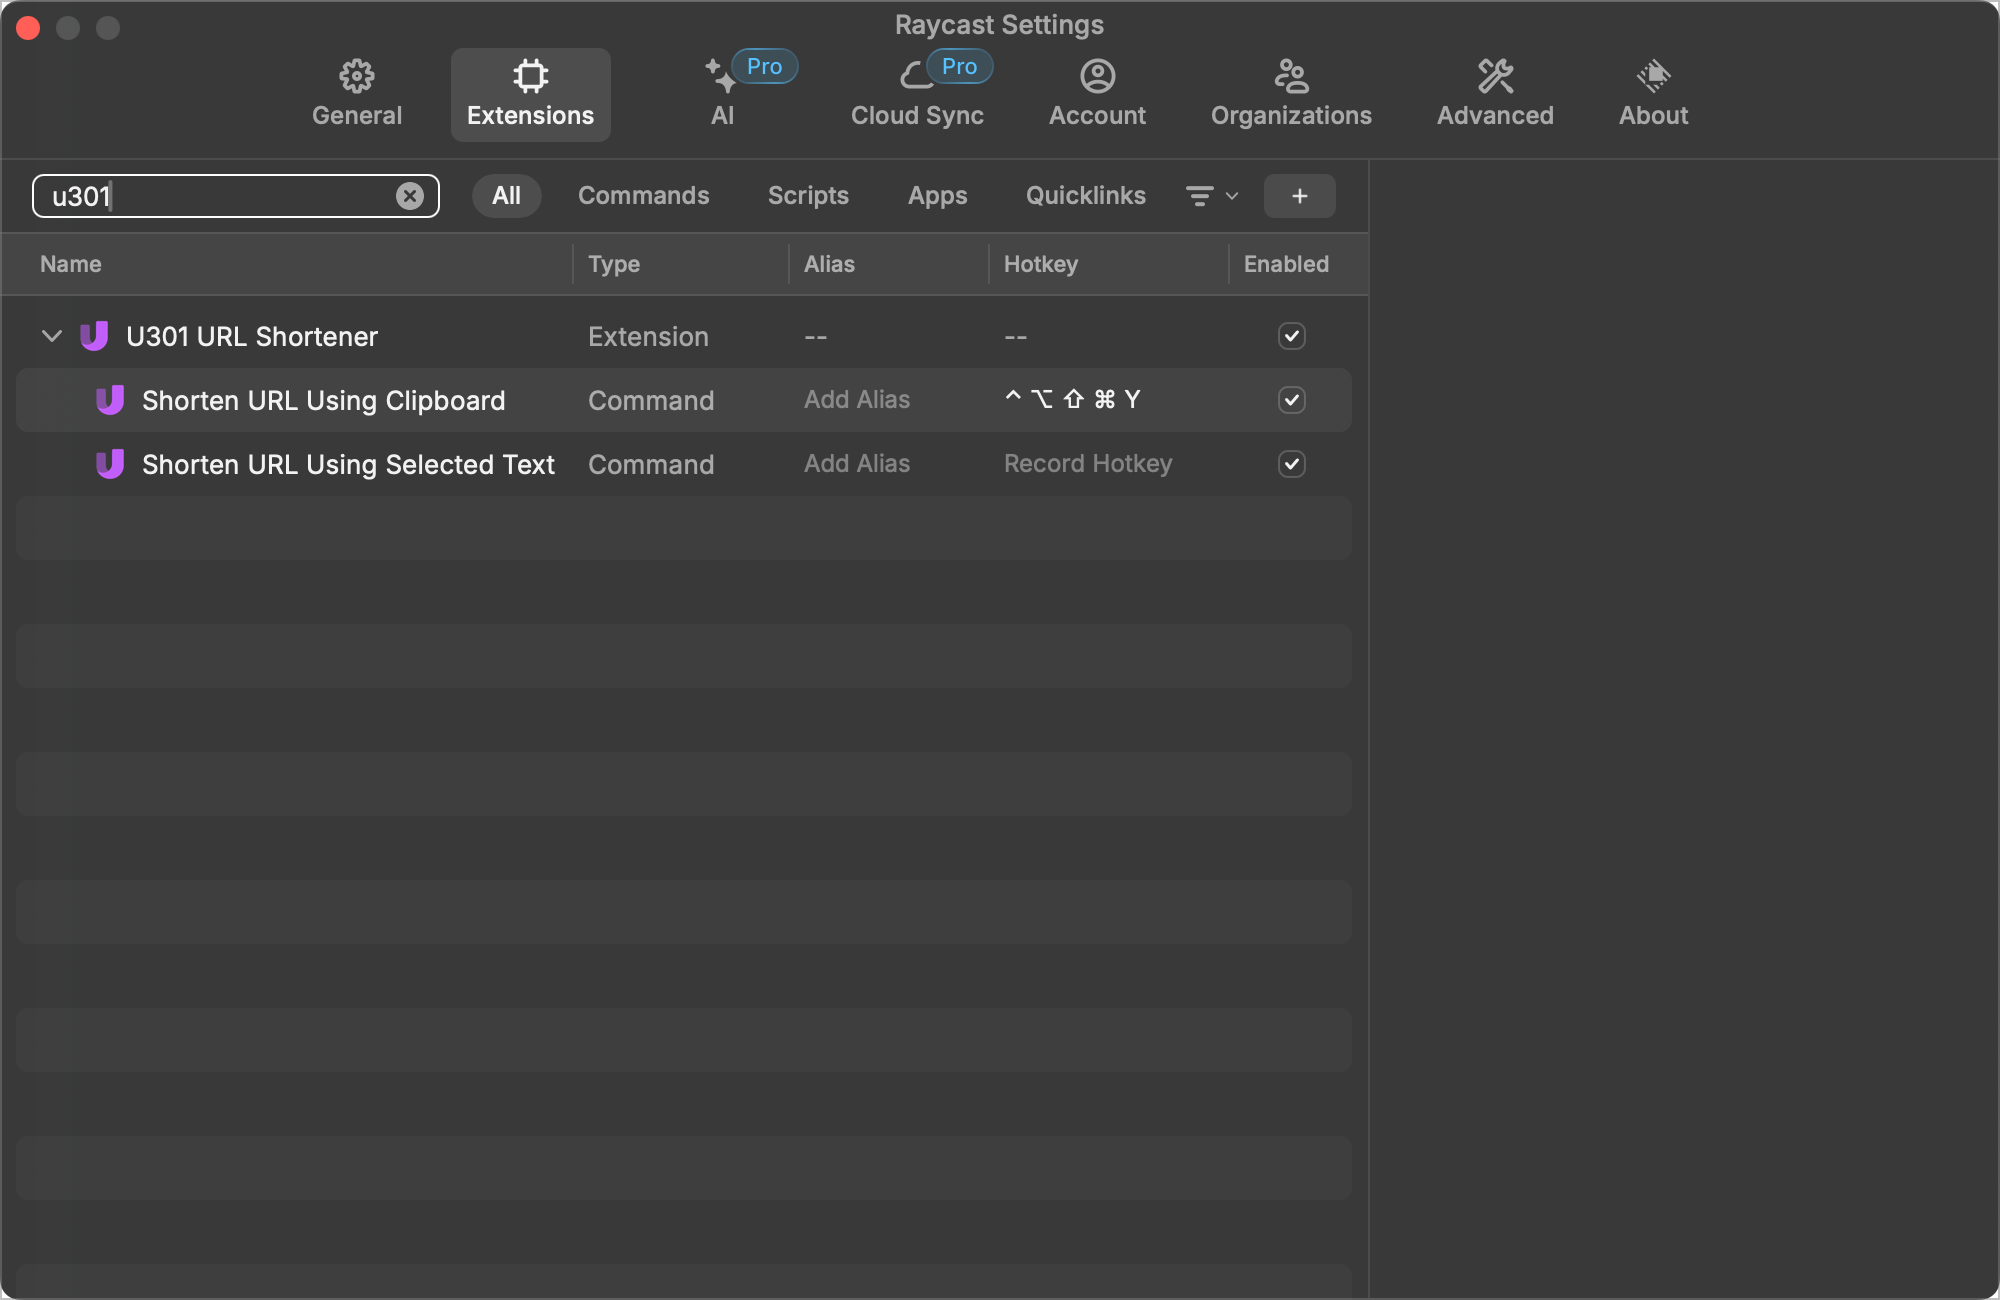Open the About Raycast icon tab
Screen dimensions: 2000x1300
pyautogui.click(x=1653, y=76)
